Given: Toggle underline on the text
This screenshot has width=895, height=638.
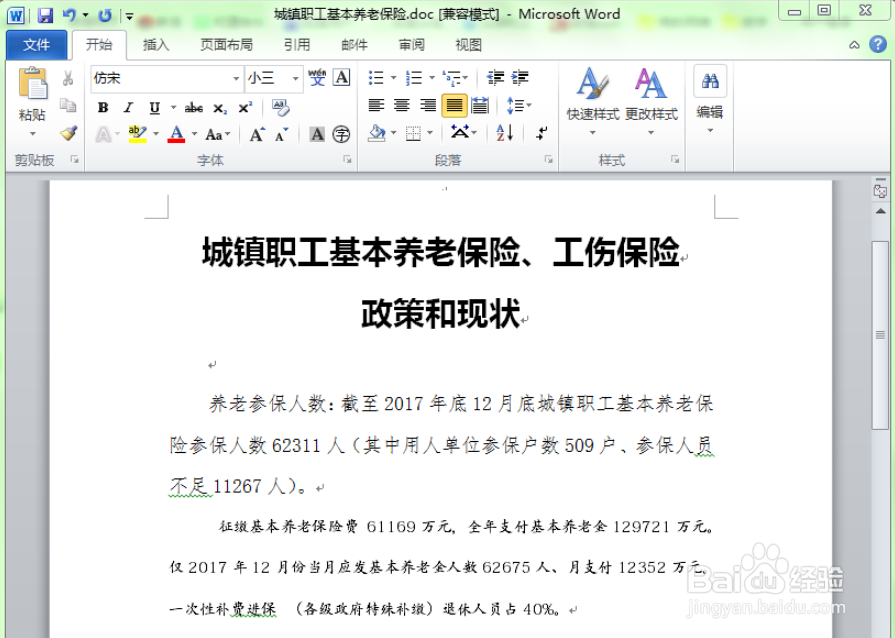Looking at the screenshot, I should coord(154,108).
